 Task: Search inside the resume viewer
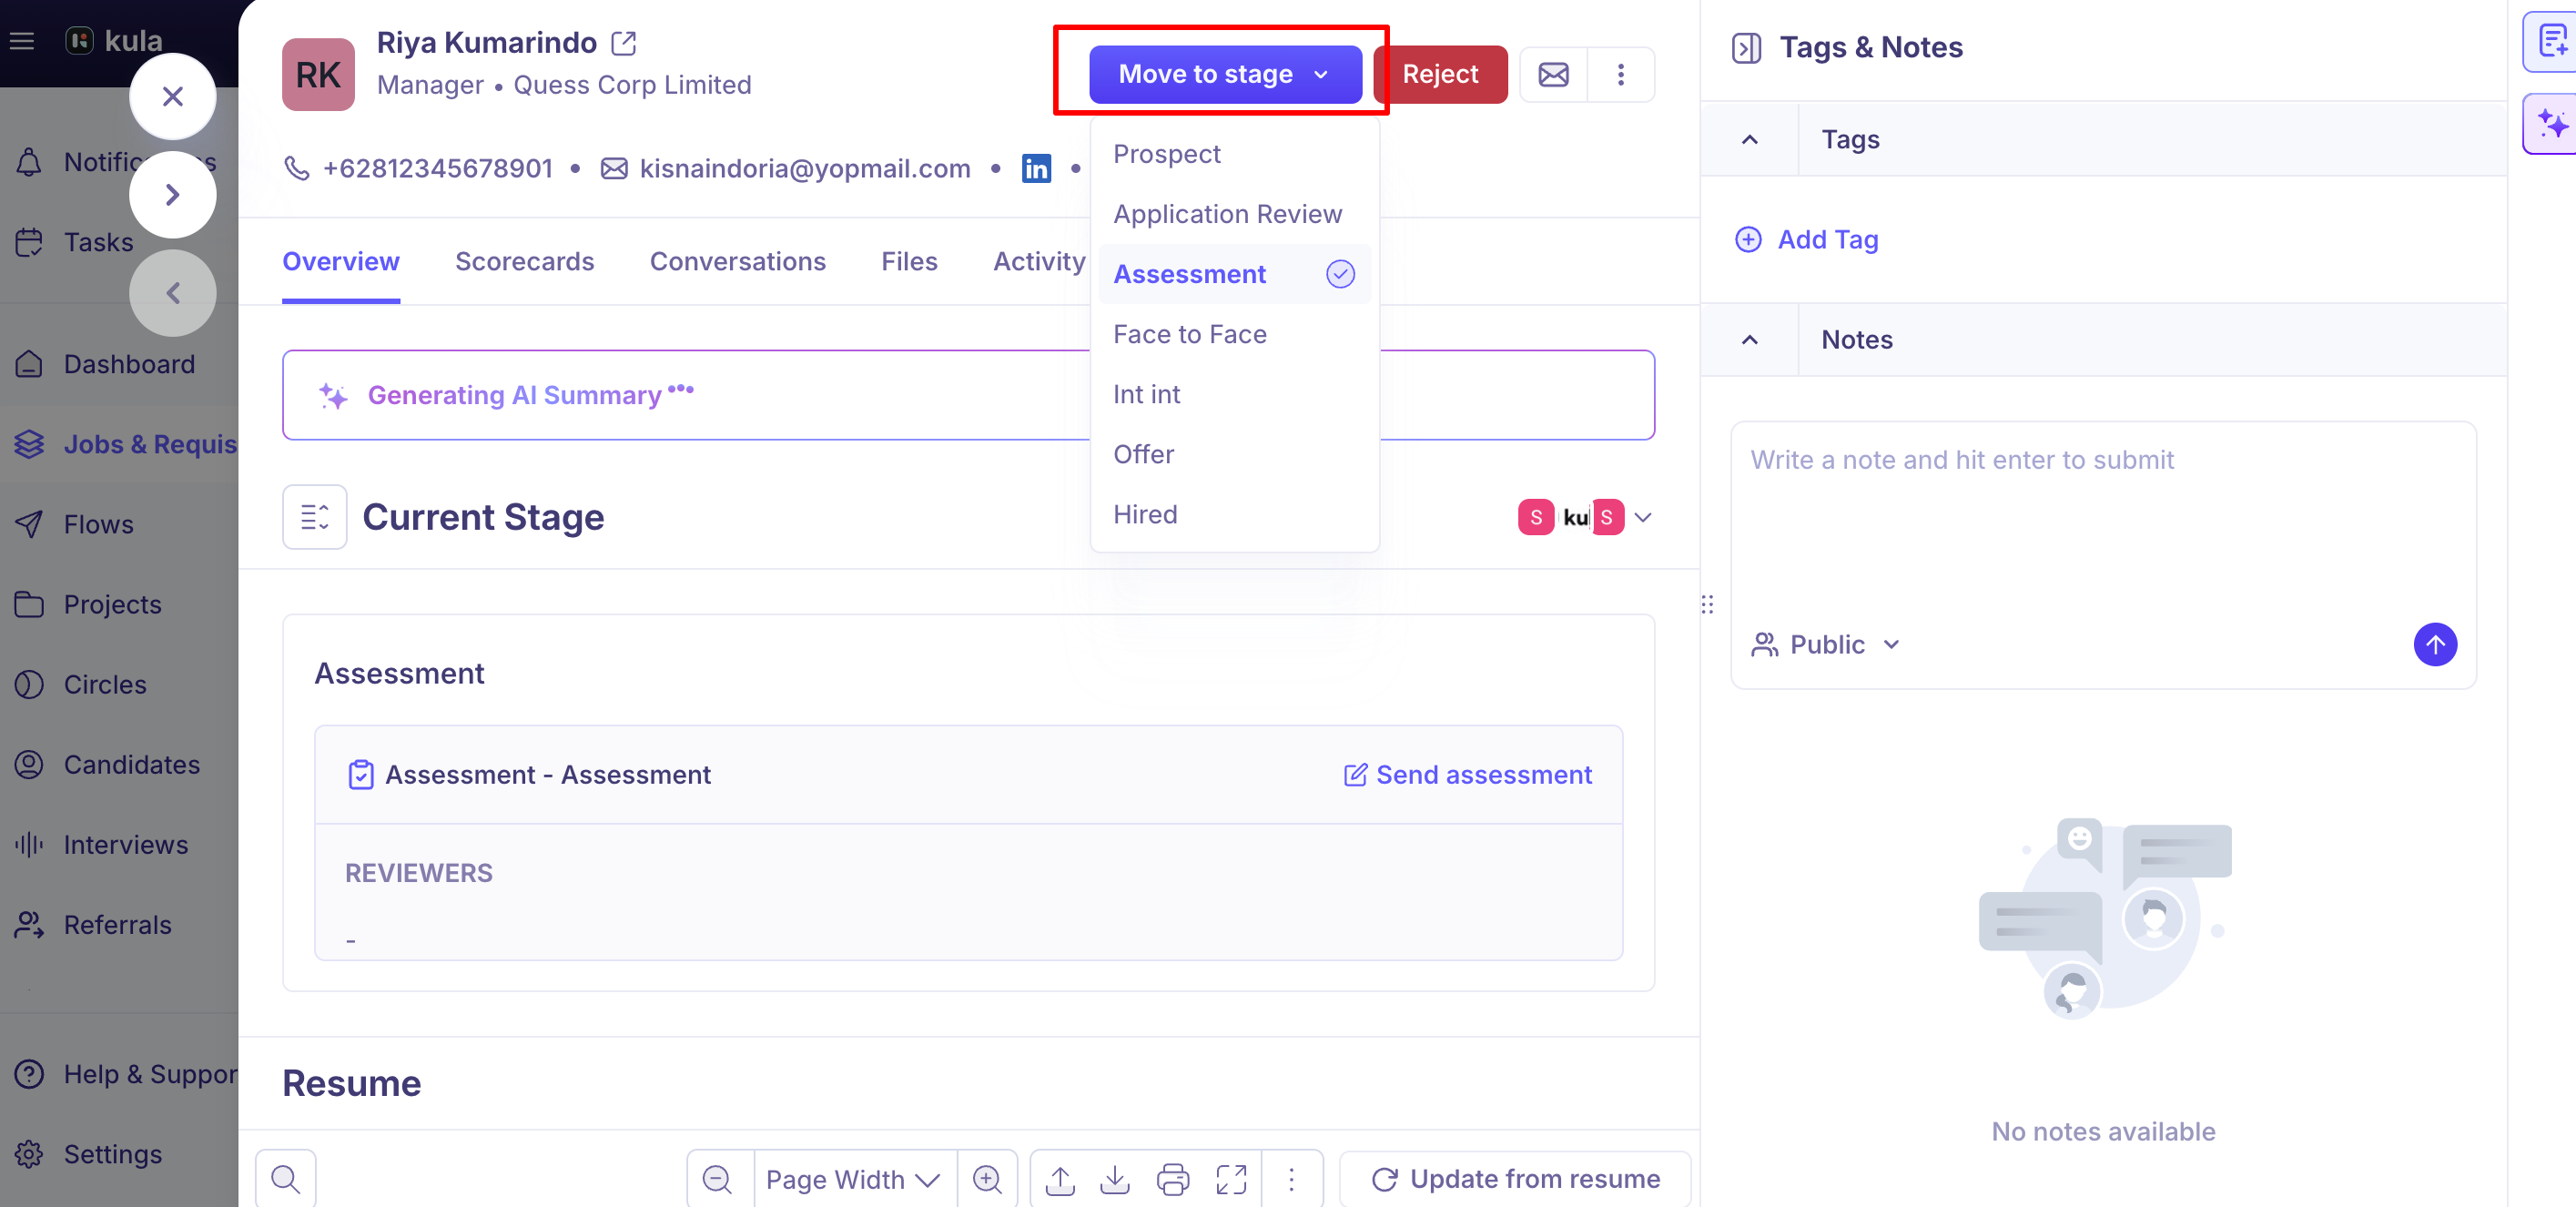pyautogui.click(x=286, y=1179)
